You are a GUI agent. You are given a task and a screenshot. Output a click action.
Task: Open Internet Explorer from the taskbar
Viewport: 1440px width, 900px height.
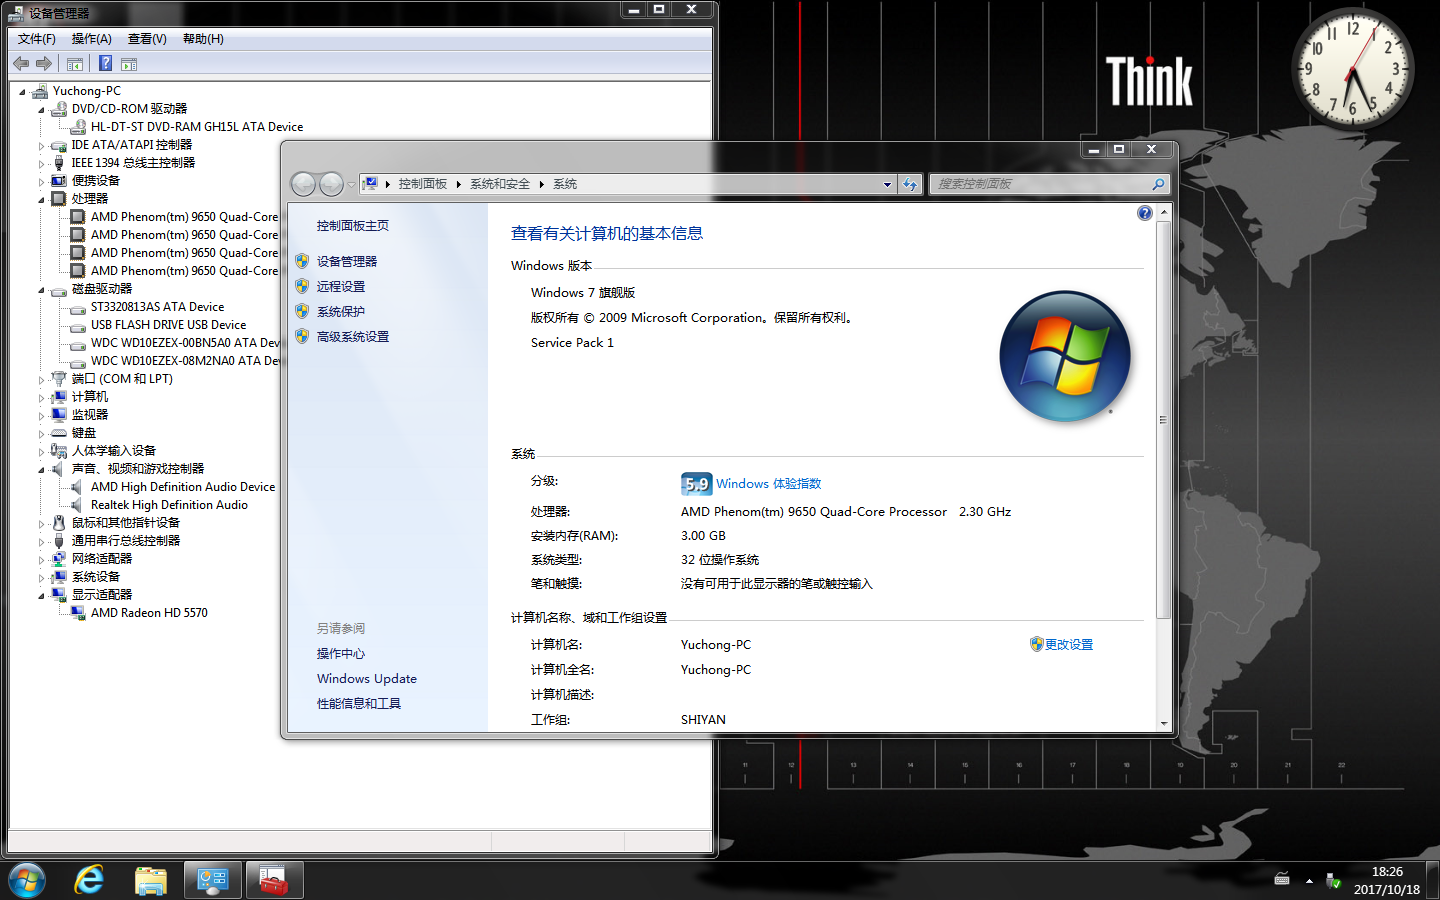point(89,880)
